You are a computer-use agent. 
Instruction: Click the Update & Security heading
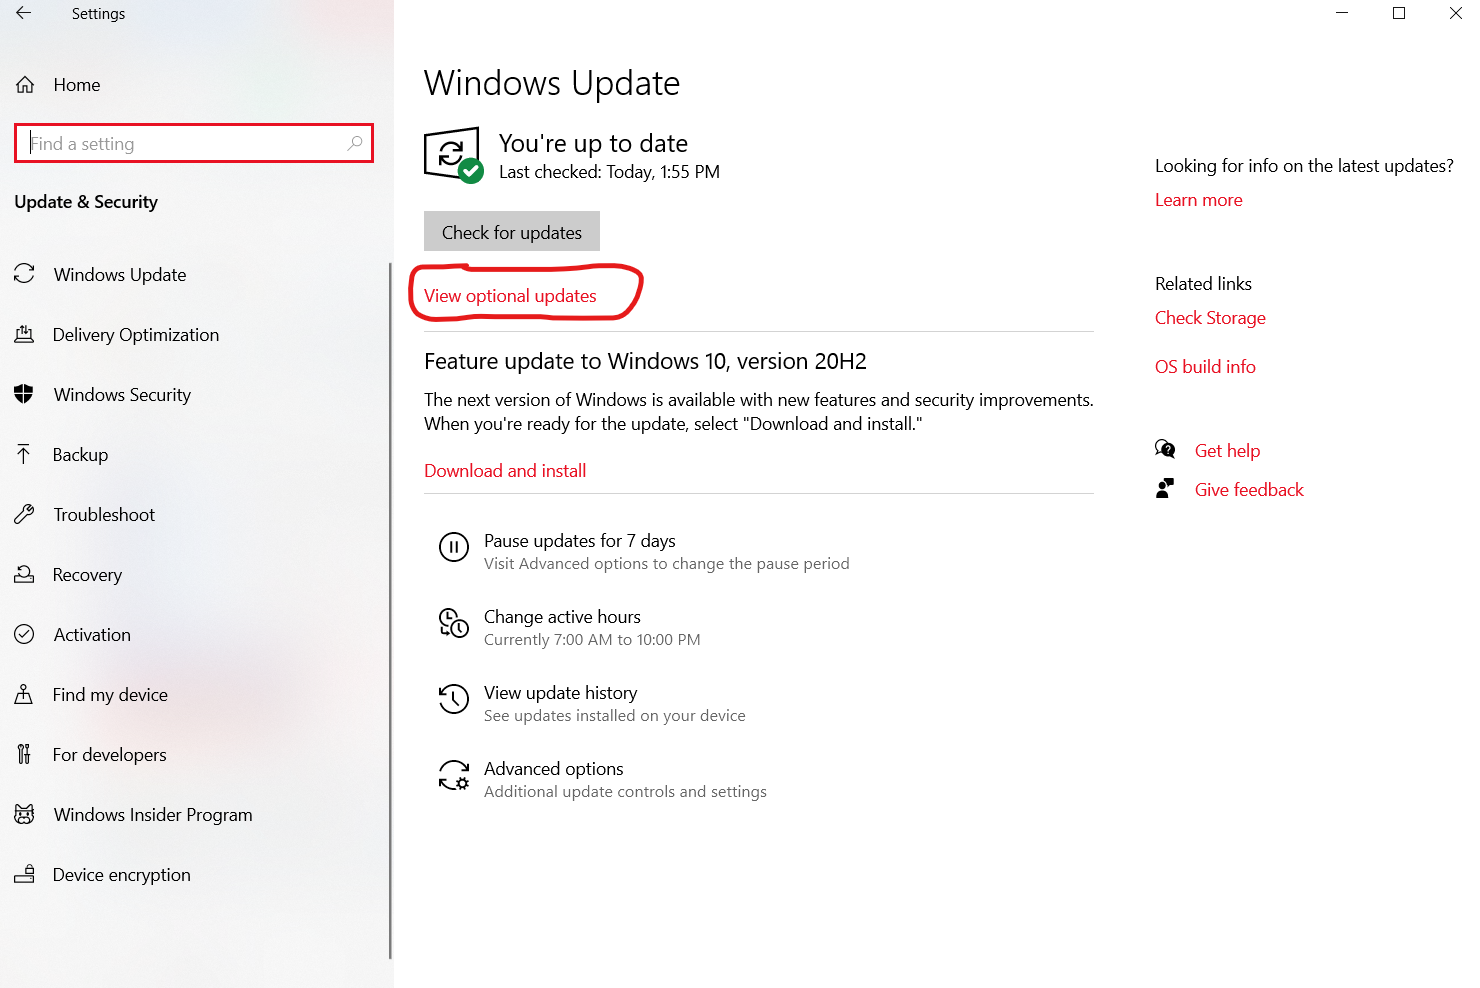point(86,202)
